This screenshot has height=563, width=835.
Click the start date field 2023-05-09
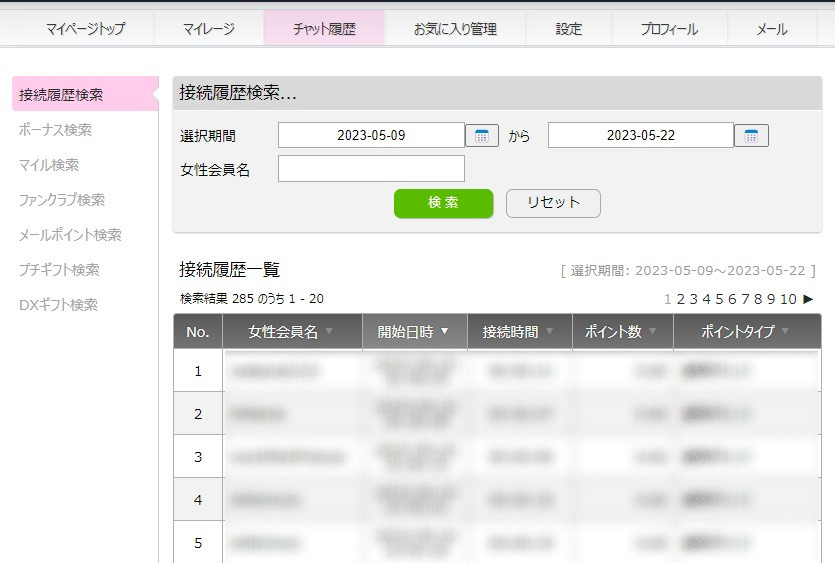tap(371, 135)
